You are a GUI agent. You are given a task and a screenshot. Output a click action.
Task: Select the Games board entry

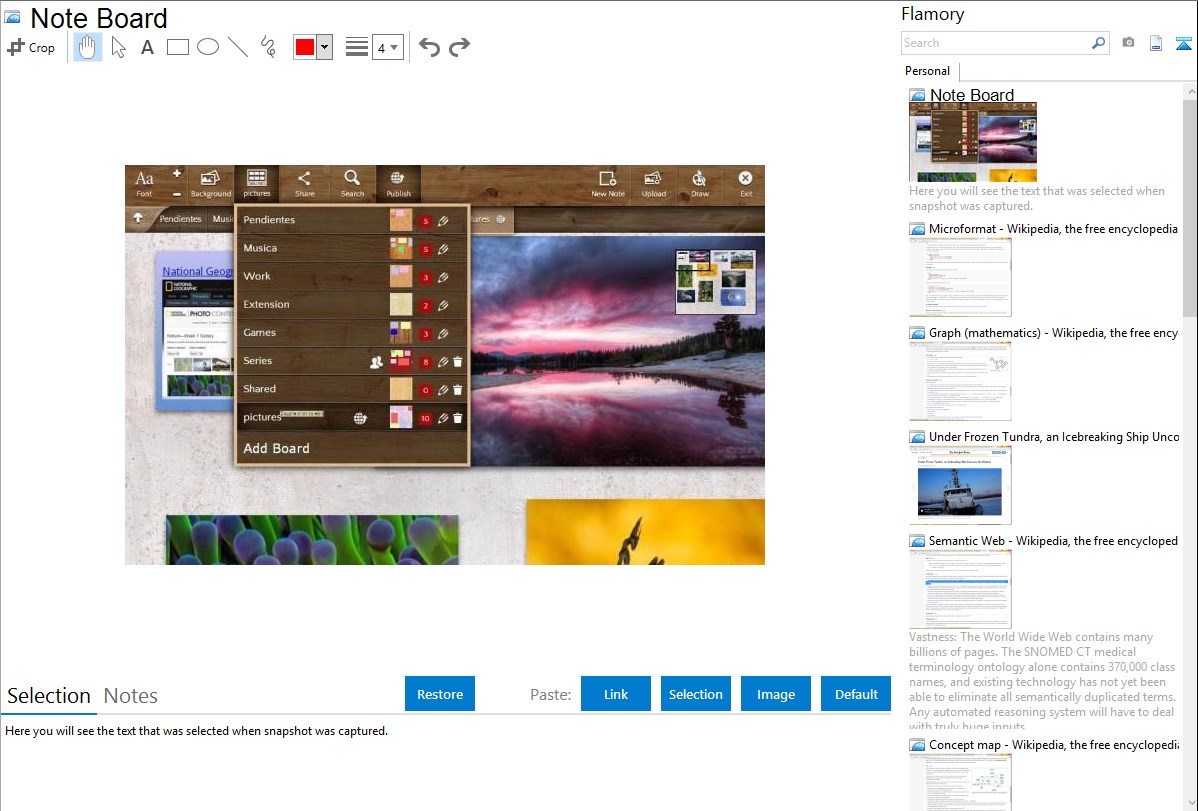[351, 333]
